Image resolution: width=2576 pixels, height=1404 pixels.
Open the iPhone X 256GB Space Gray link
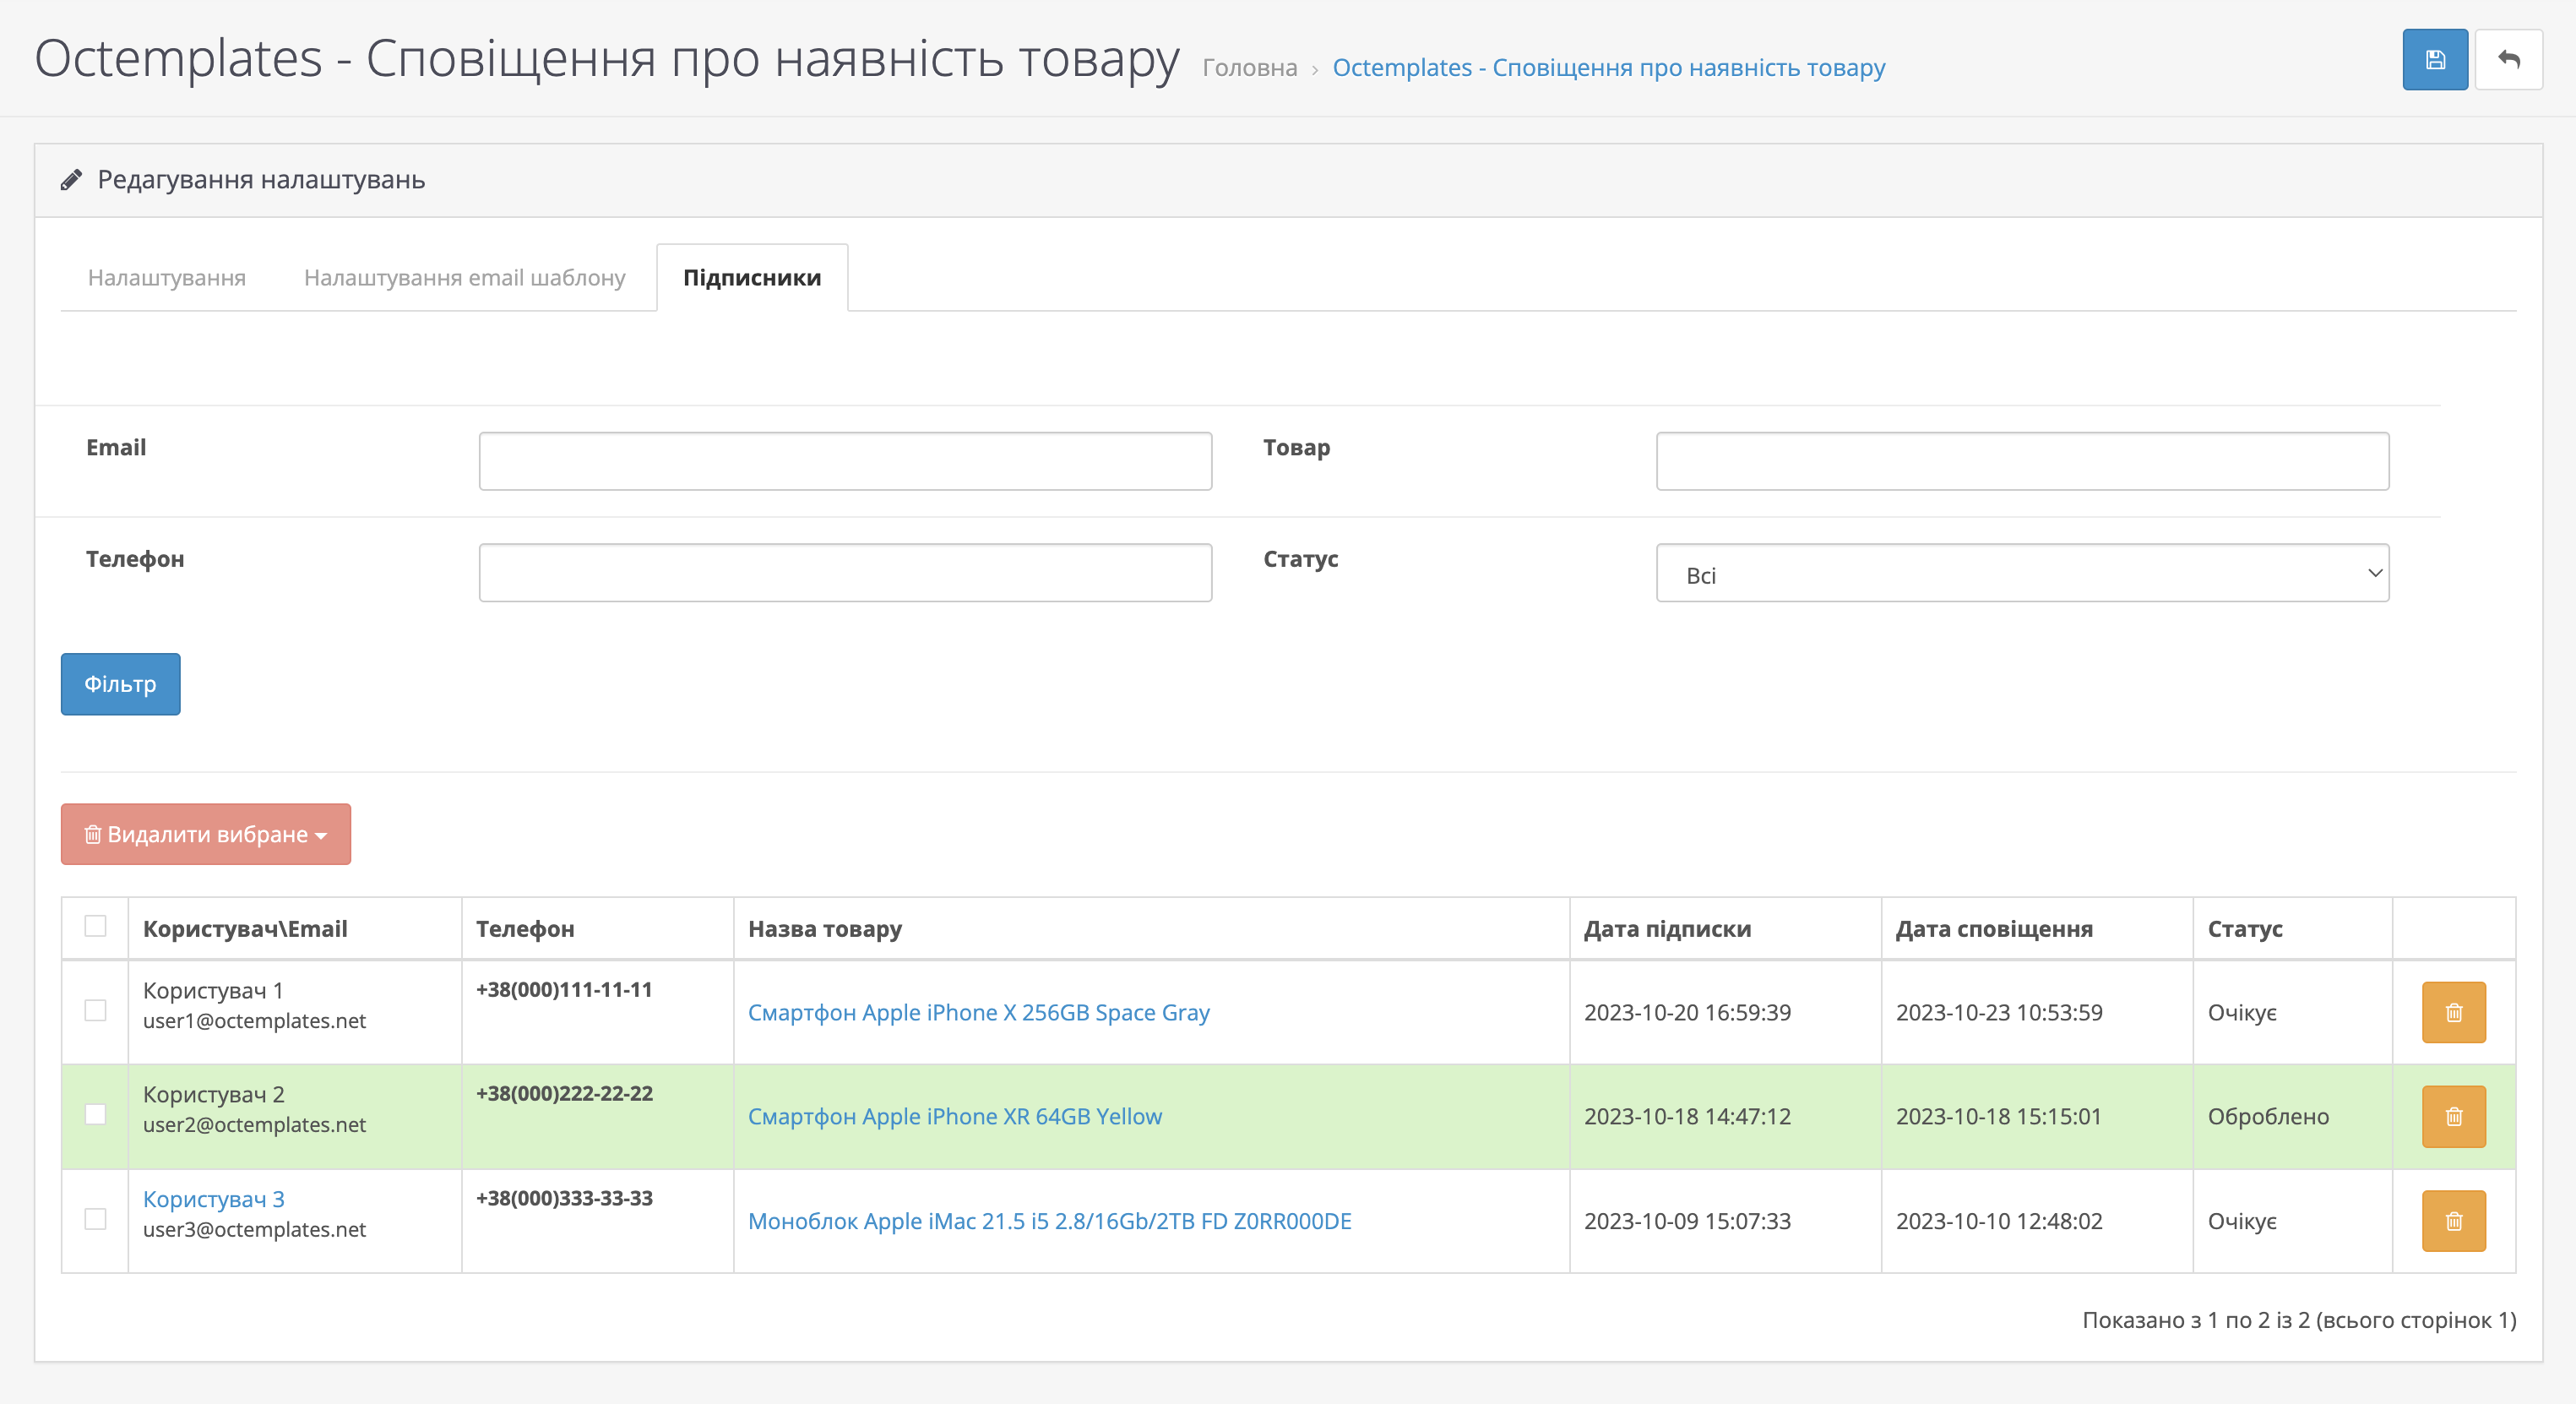[x=978, y=1012]
